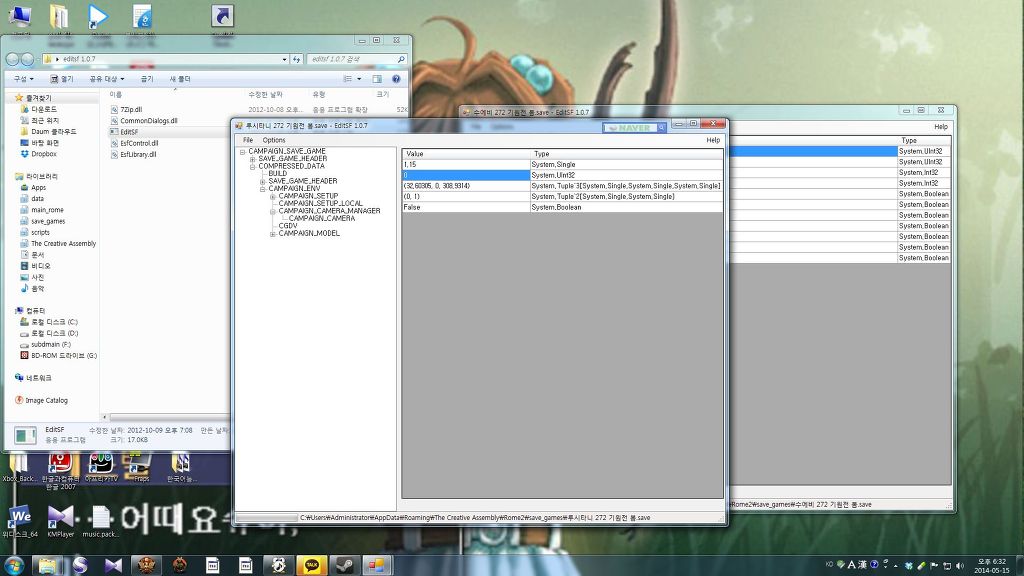Collapse the CAMPAIGN_SAVE_GAME root node
The width and height of the screenshot is (1024, 576).
[x=243, y=151]
